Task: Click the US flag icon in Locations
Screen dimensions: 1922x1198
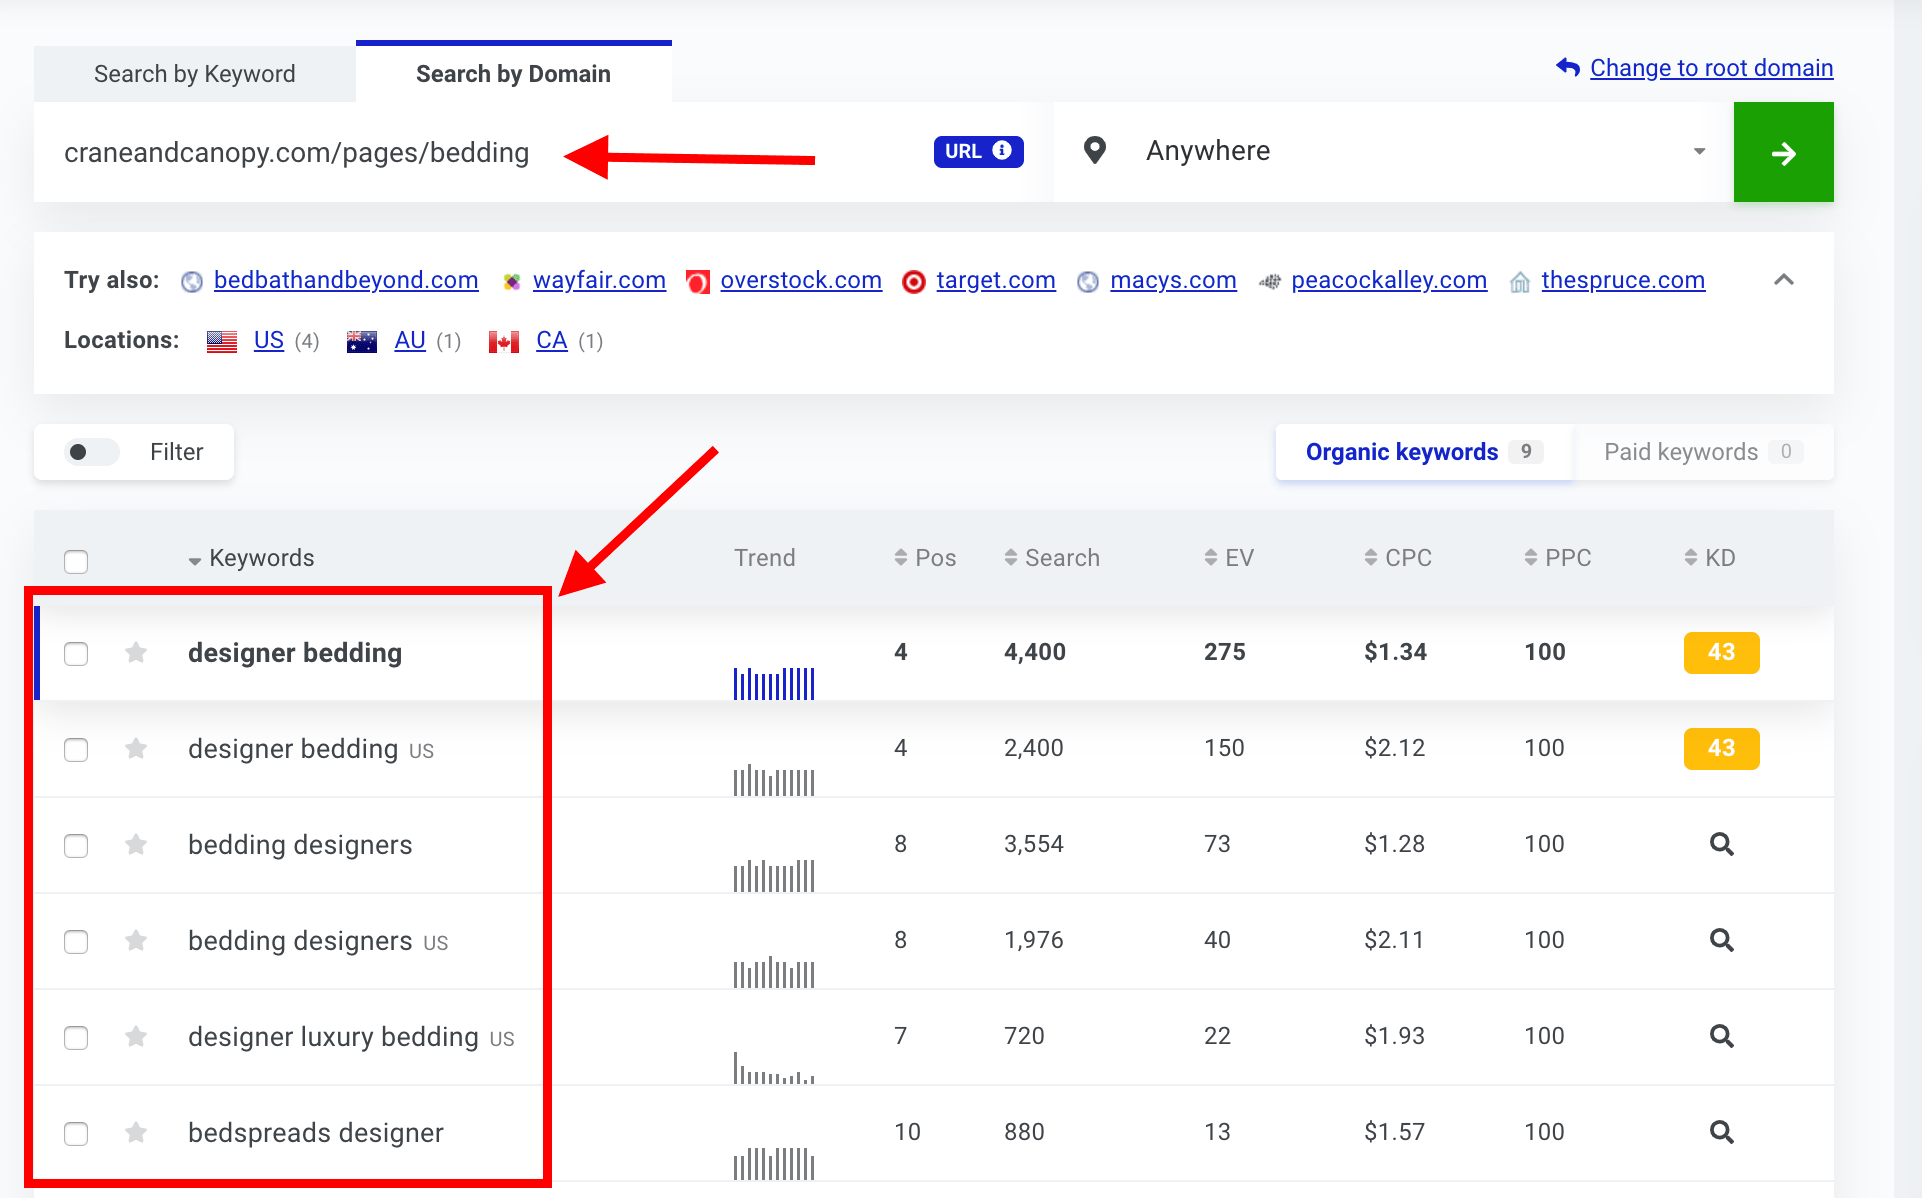Action: (x=221, y=340)
